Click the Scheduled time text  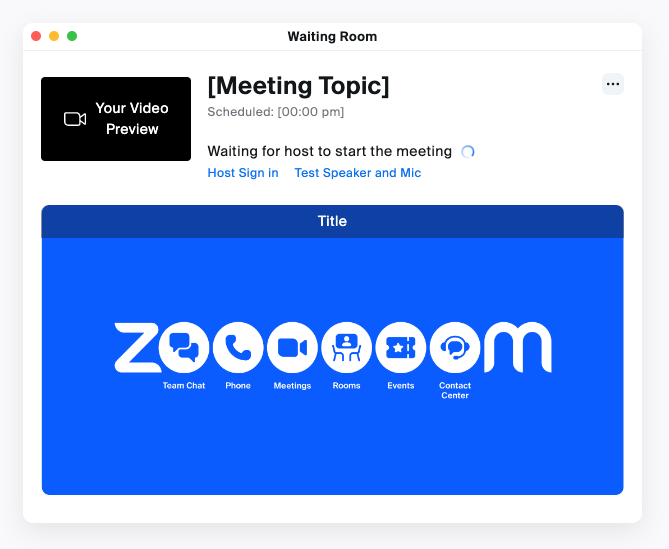276,112
